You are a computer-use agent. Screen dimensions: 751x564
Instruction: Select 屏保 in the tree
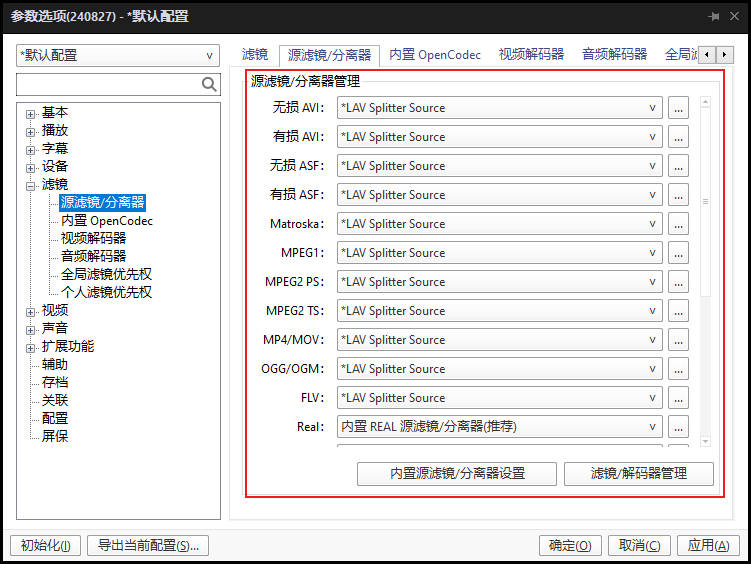tap(55, 437)
